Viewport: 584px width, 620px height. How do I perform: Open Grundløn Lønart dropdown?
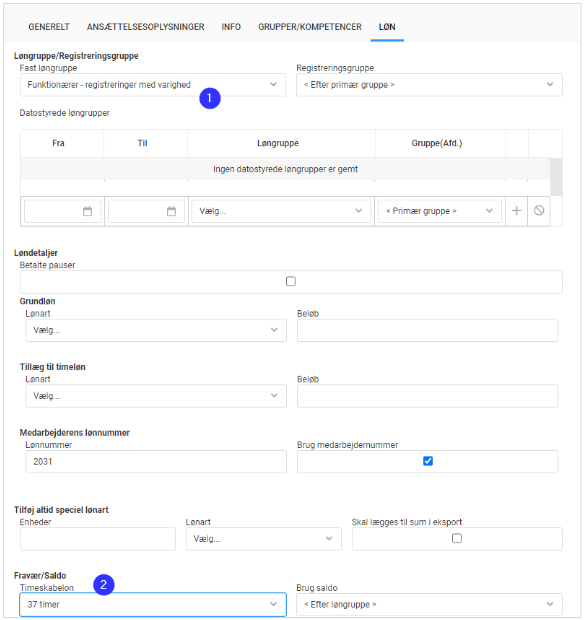coord(156,330)
